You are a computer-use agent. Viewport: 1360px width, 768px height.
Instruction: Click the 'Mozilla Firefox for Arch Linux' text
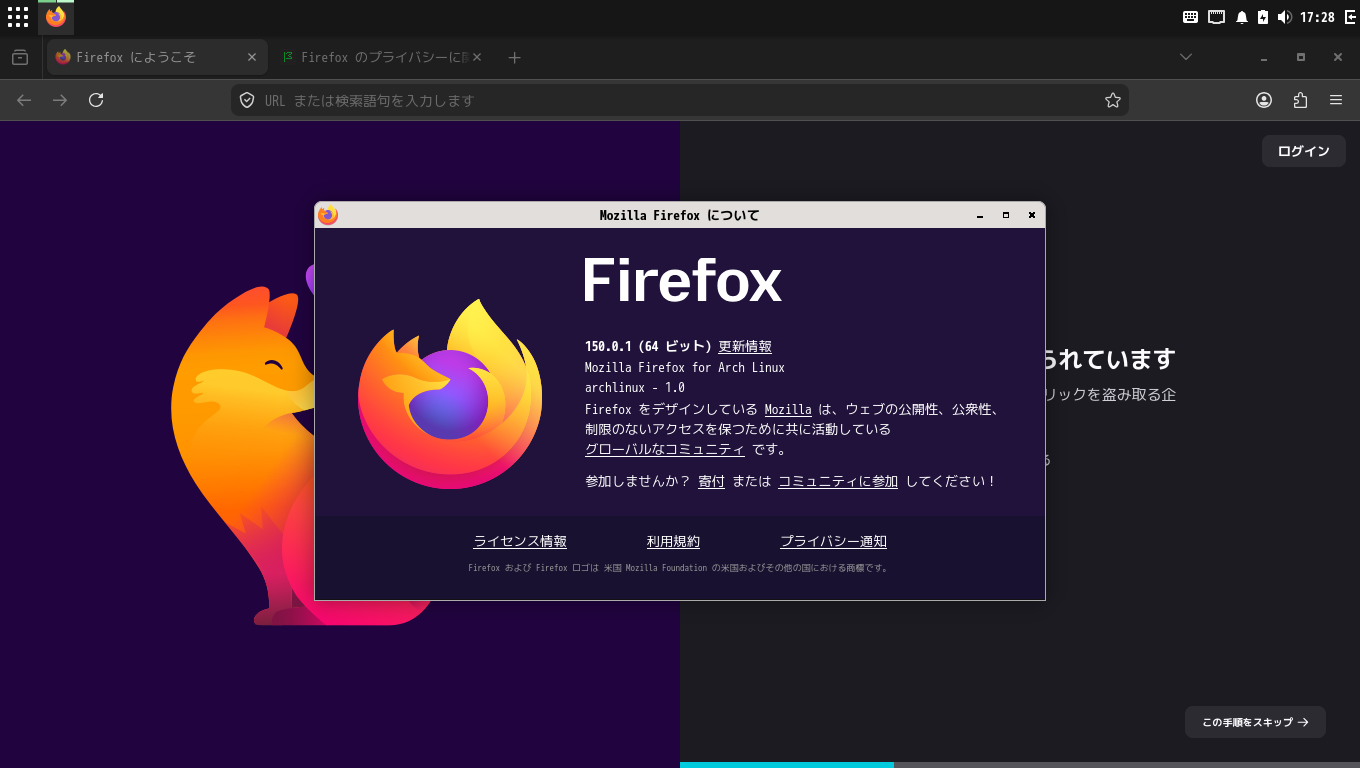(685, 367)
